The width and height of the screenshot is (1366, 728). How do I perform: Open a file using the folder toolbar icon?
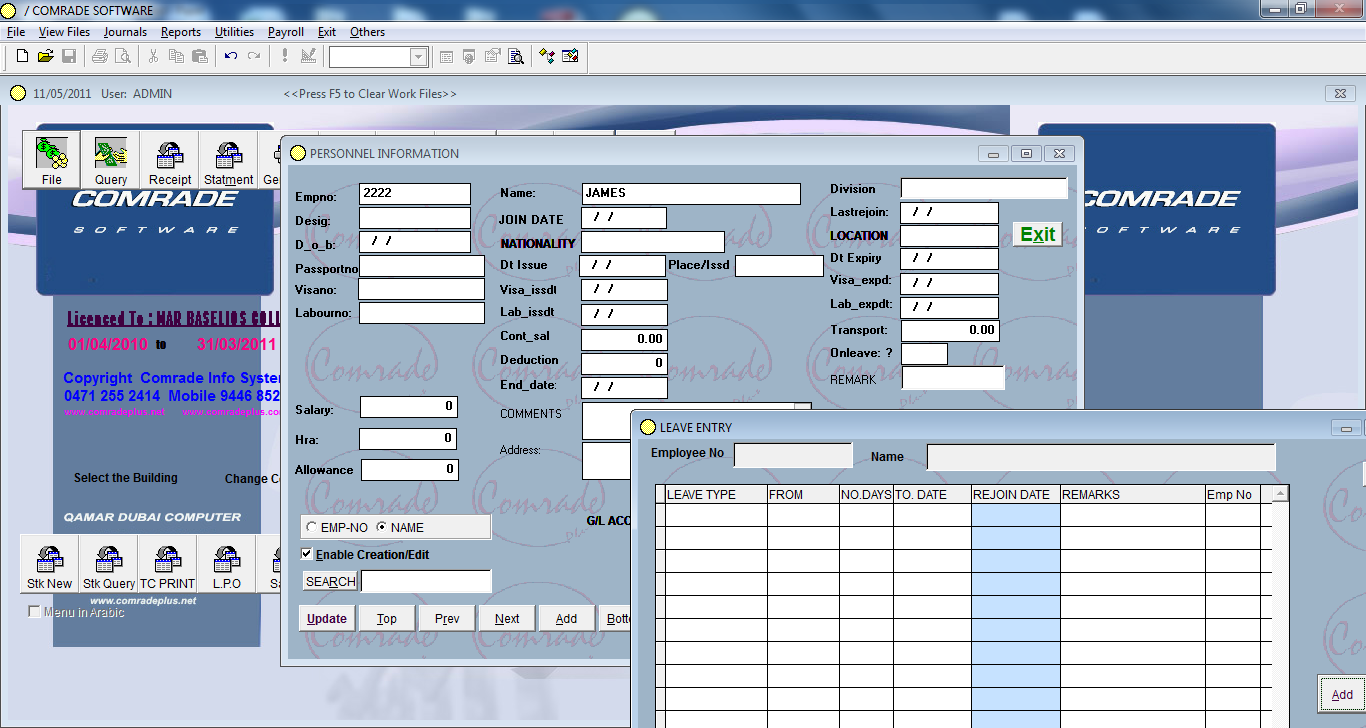pyautogui.click(x=45, y=56)
